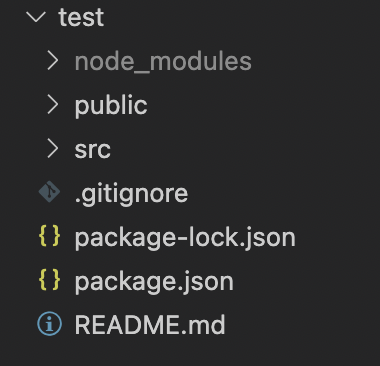Select the dimmed node_modules folder label

163,62
